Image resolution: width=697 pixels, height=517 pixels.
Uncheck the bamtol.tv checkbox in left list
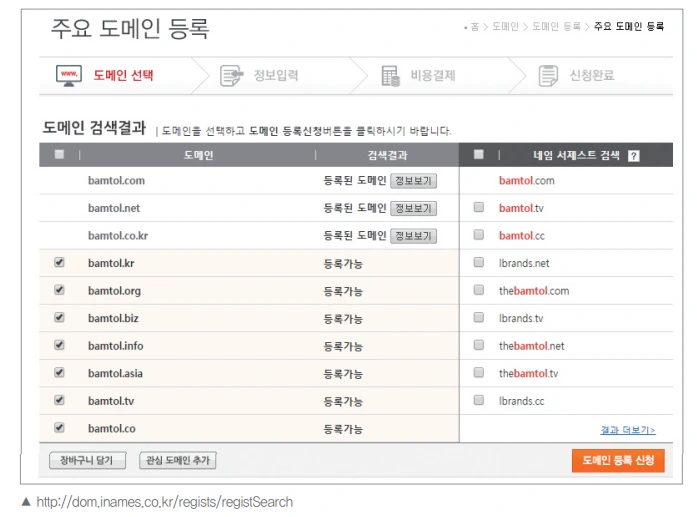tap(59, 400)
